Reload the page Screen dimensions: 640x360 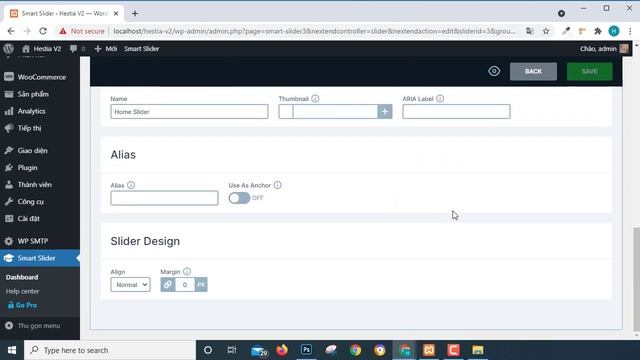(43, 31)
